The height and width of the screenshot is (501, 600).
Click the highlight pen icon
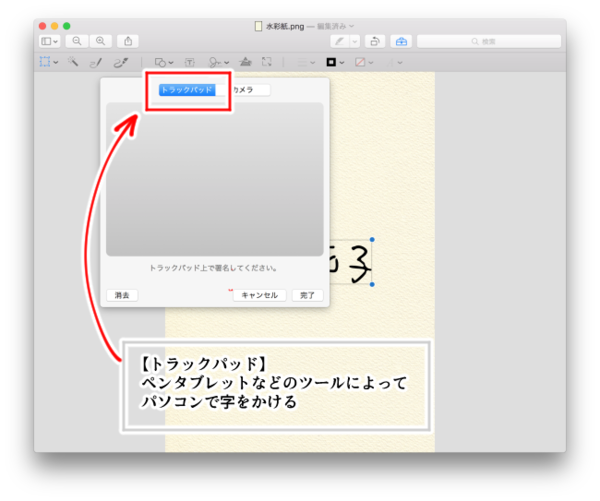[x=339, y=41]
